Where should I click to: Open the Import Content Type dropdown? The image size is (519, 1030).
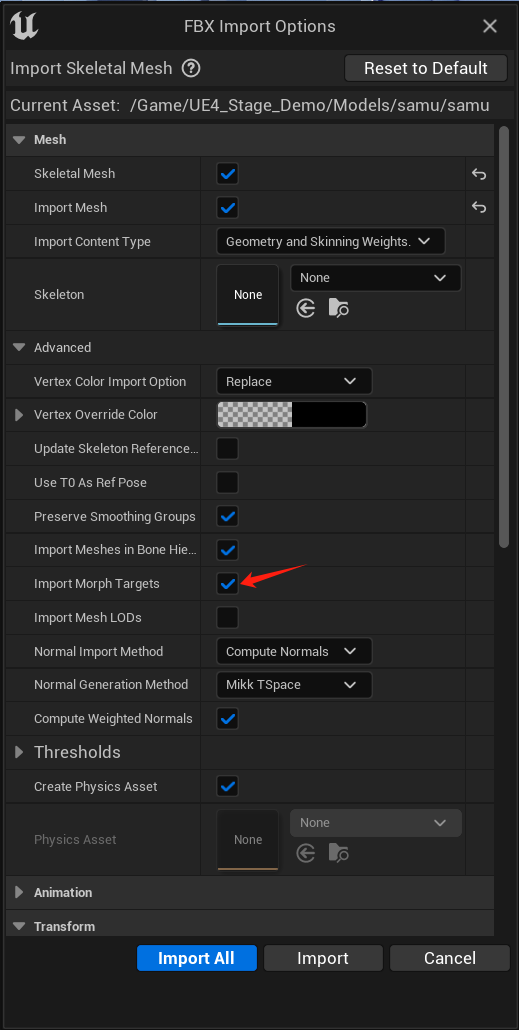[x=330, y=241]
